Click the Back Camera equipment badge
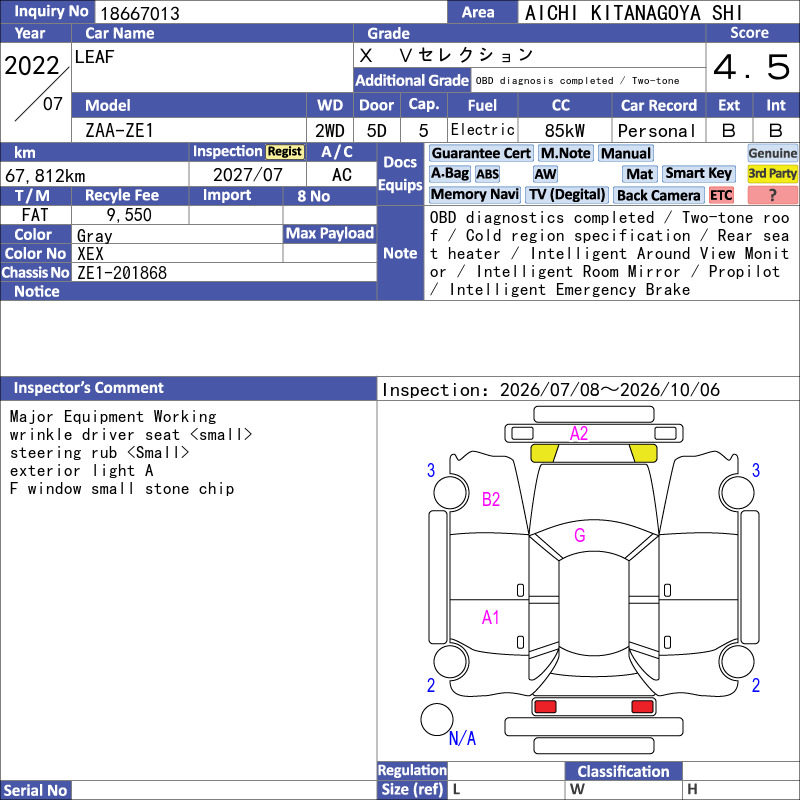This screenshot has height=800, width=800. tap(658, 195)
